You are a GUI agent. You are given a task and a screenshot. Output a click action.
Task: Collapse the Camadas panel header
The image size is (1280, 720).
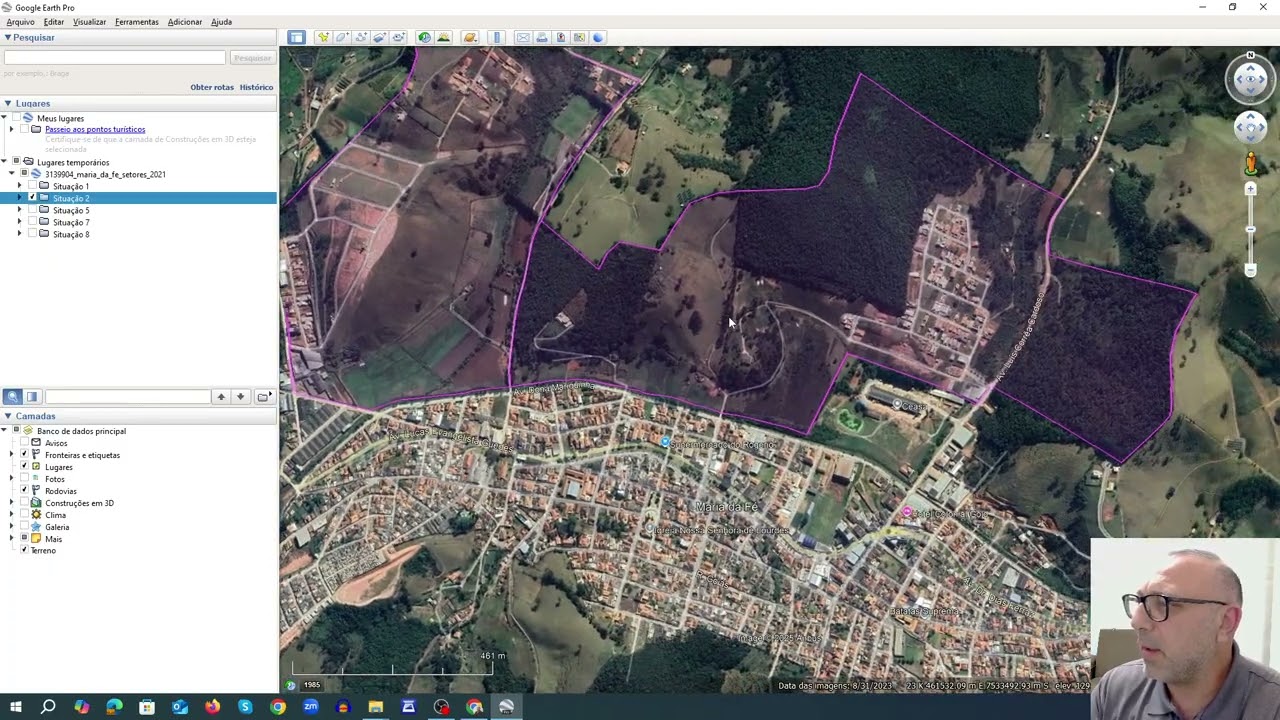coord(7,416)
